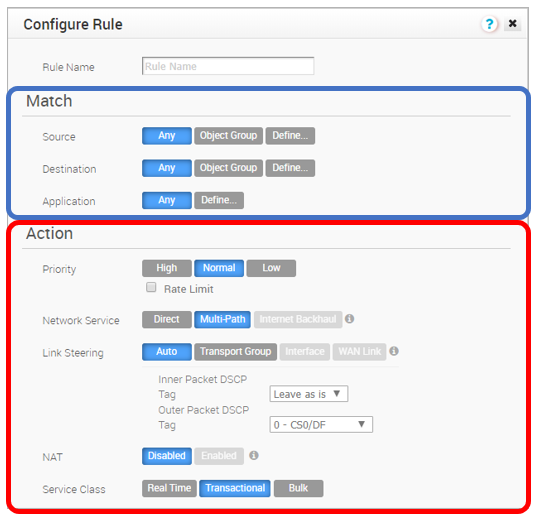Select Object Group for Destination

point(229,168)
